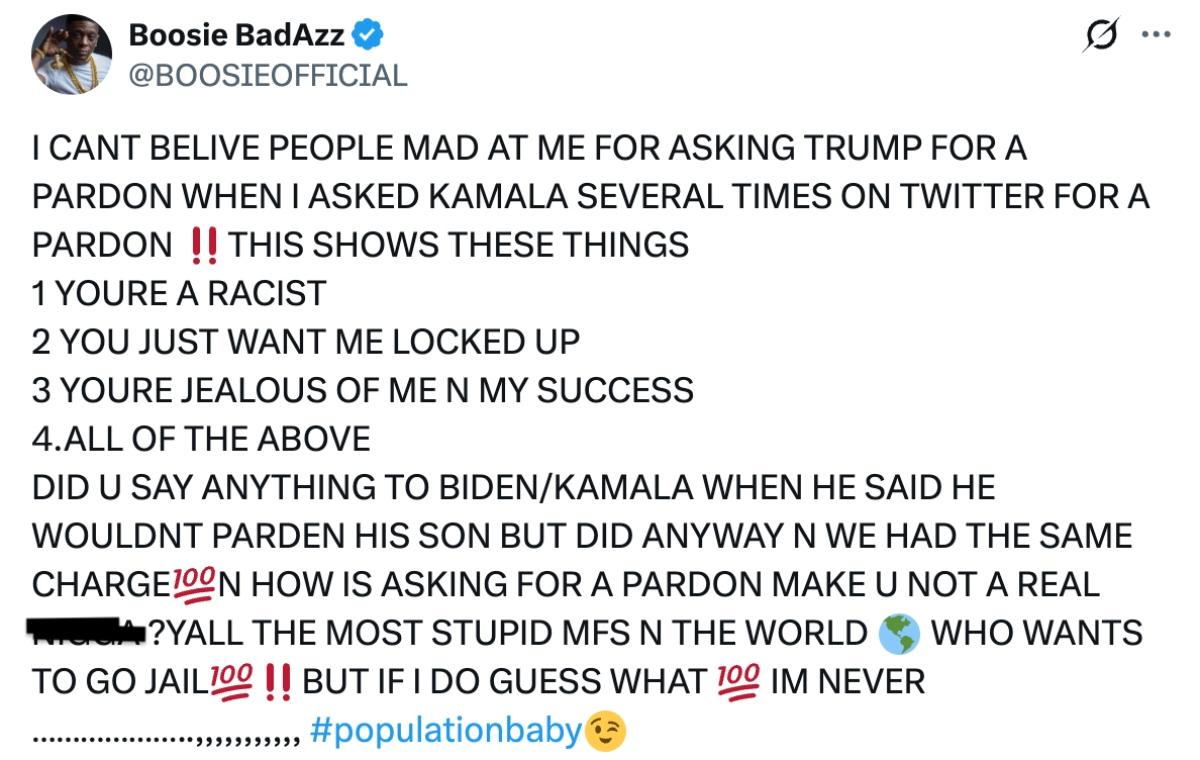The image size is (1200, 760).
Task: Click the blue verified badge
Action: click(x=366, y=31)
